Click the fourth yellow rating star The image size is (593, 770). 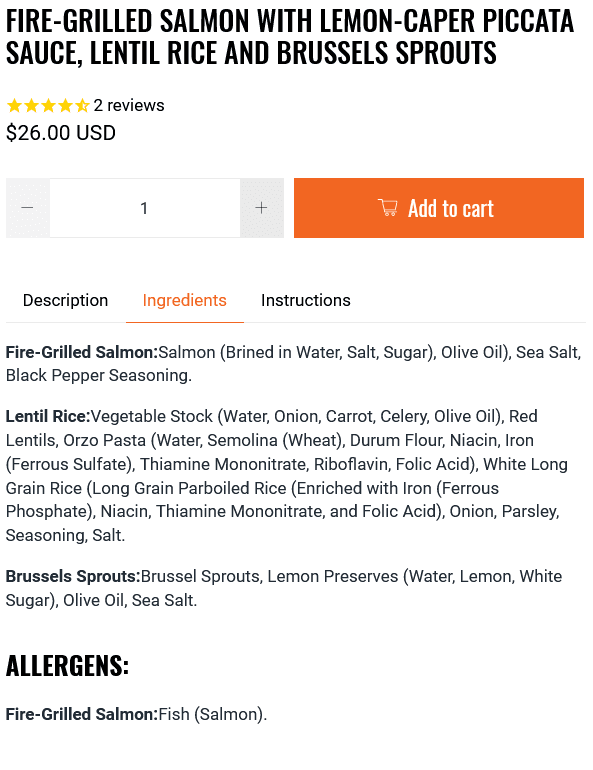pyautogui.click(x=65, y=105)
